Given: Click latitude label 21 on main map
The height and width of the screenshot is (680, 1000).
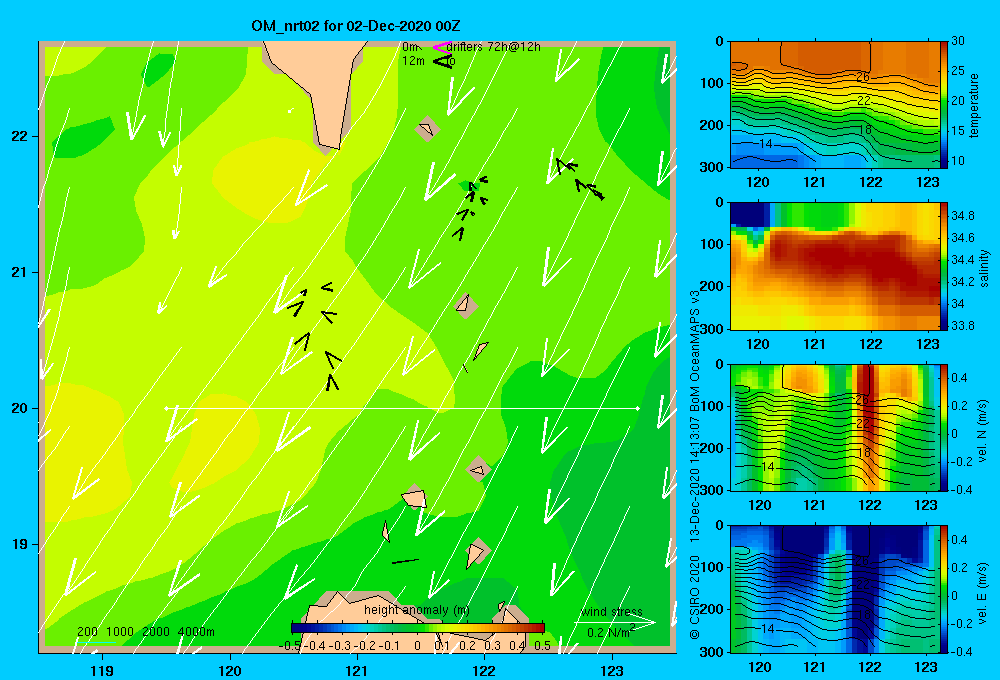Looking at the screenshot, I should (19, 272).
